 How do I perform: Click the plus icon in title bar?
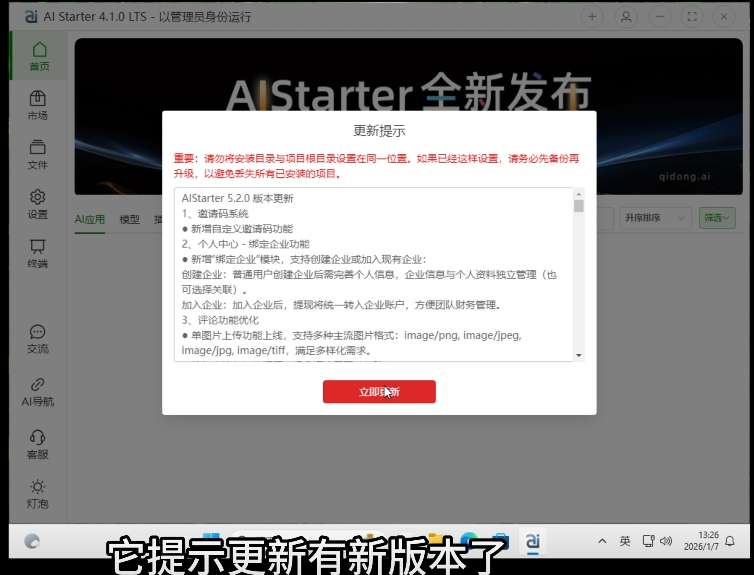coord(592,17)
